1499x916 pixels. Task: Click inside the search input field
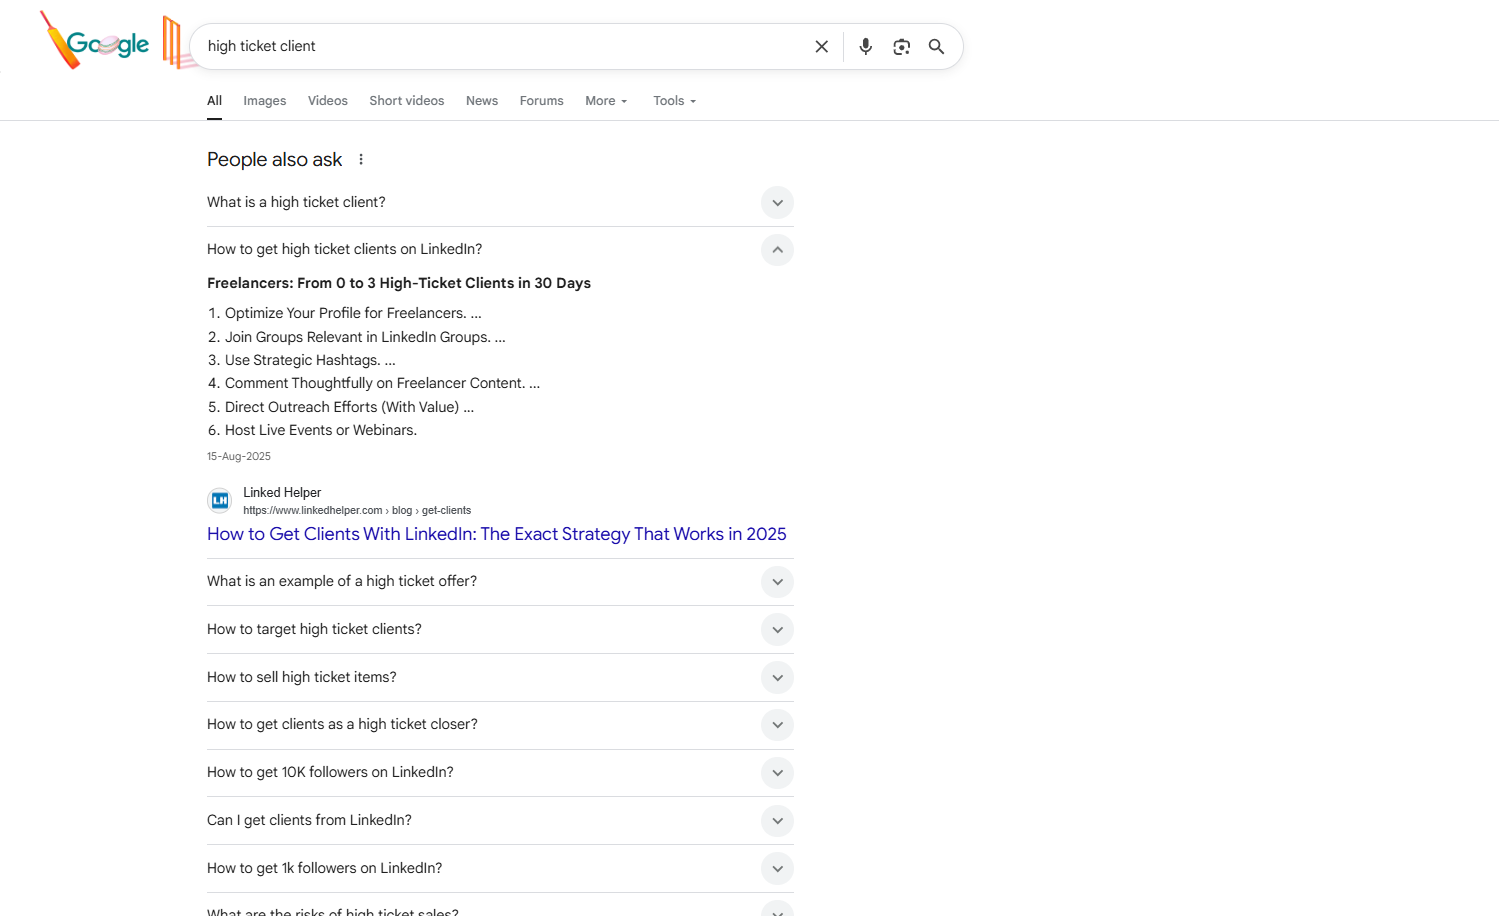450,46
